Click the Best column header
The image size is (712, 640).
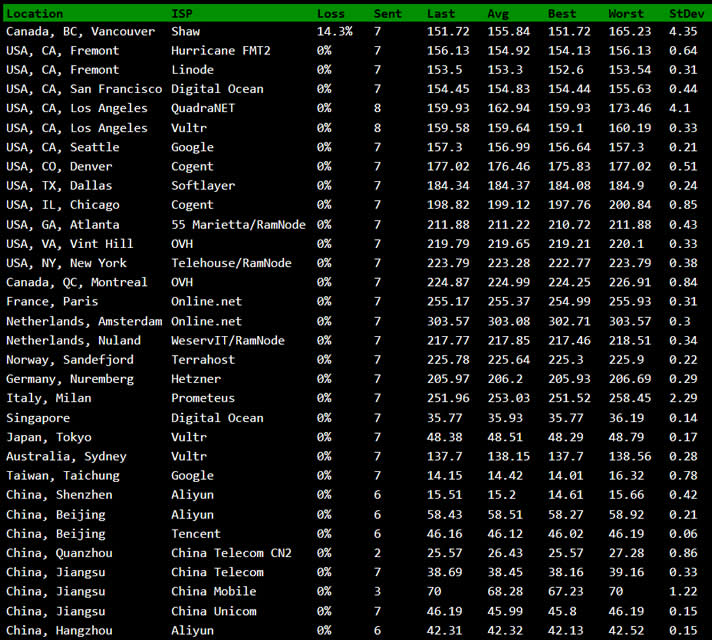pyautogui.click(x=562, y=14)
